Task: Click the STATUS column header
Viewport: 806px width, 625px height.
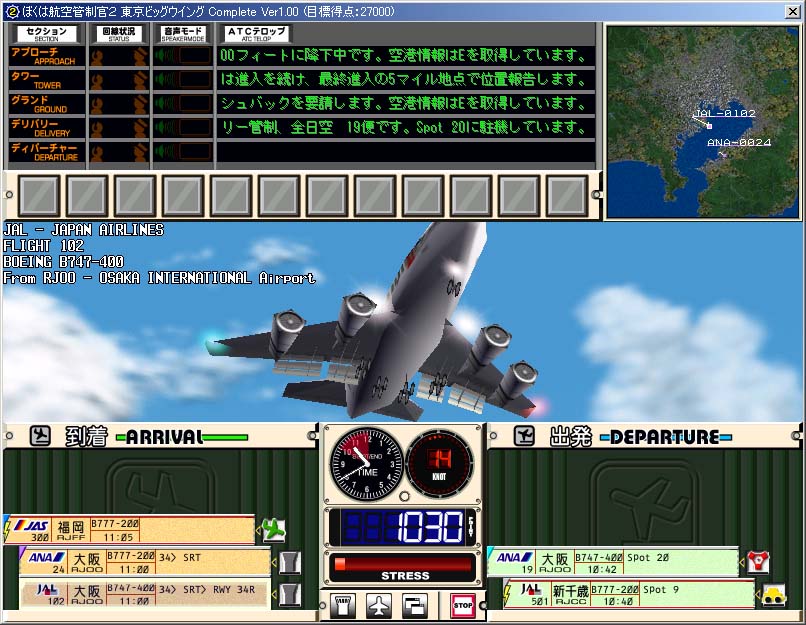Action: [x=119, y=34]
